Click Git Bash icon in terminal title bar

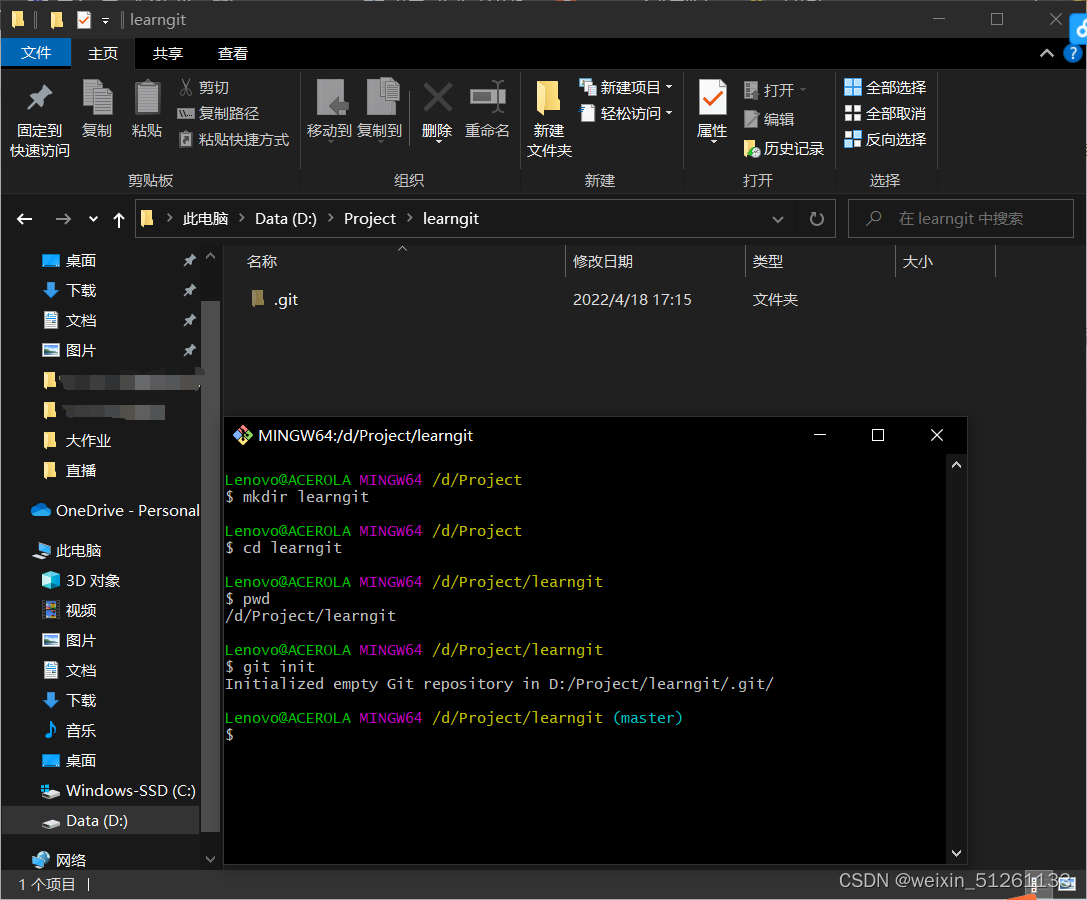click(242, 435)
